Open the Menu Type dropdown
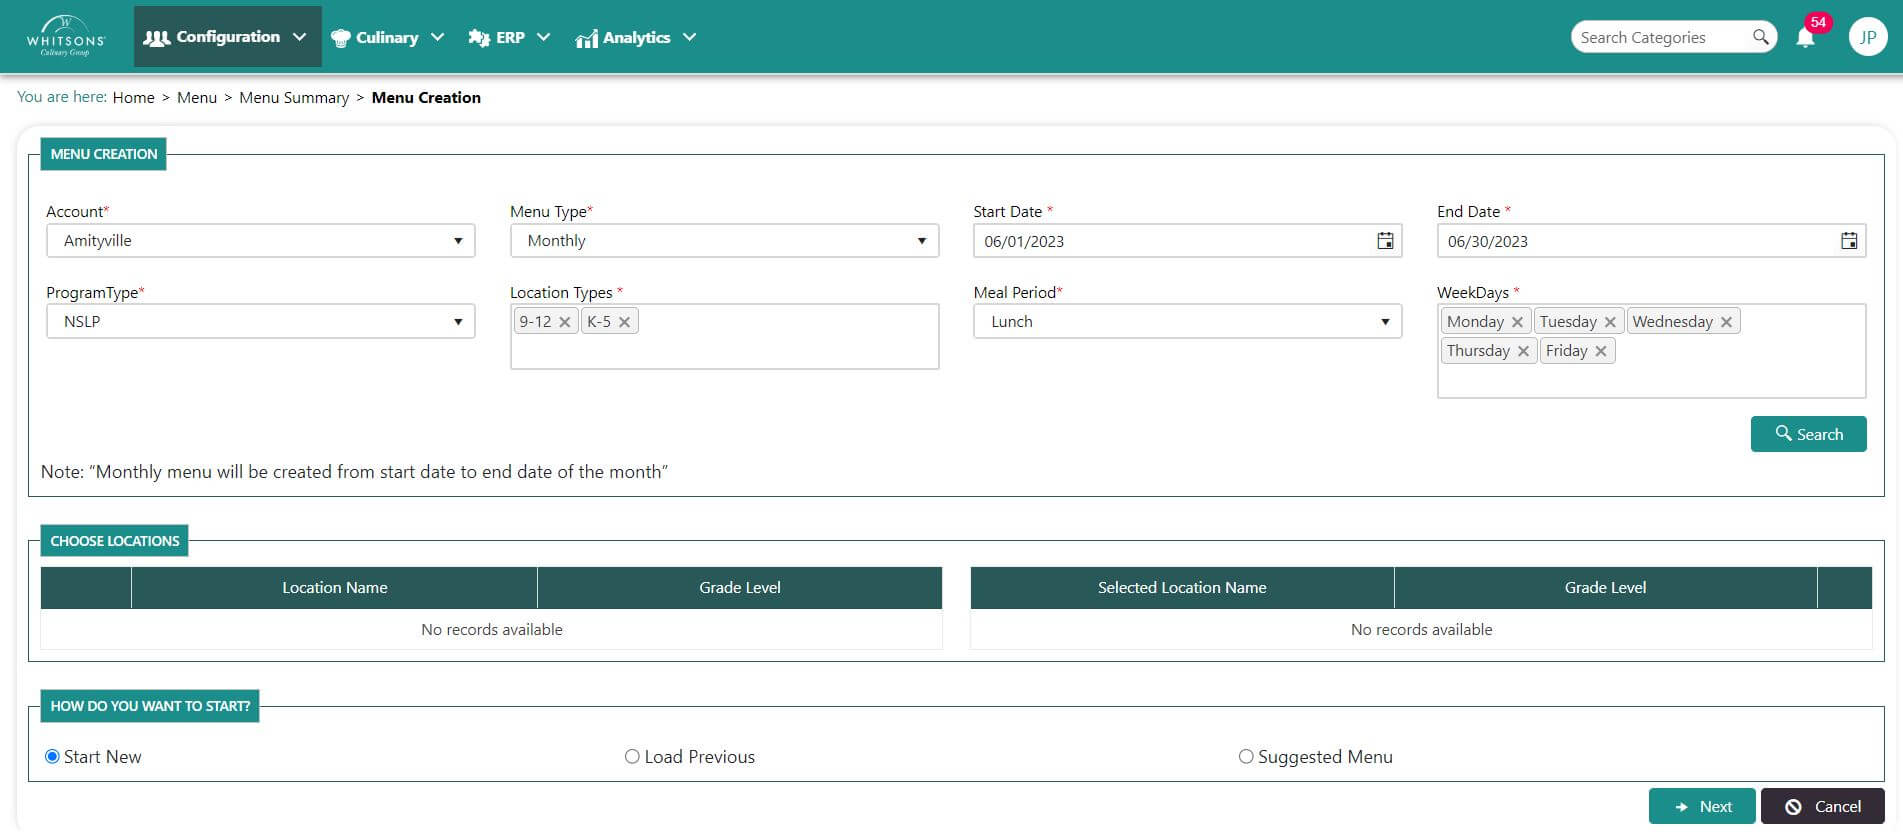This screenshot has height=838, width=1903. (x=724, y=241)
